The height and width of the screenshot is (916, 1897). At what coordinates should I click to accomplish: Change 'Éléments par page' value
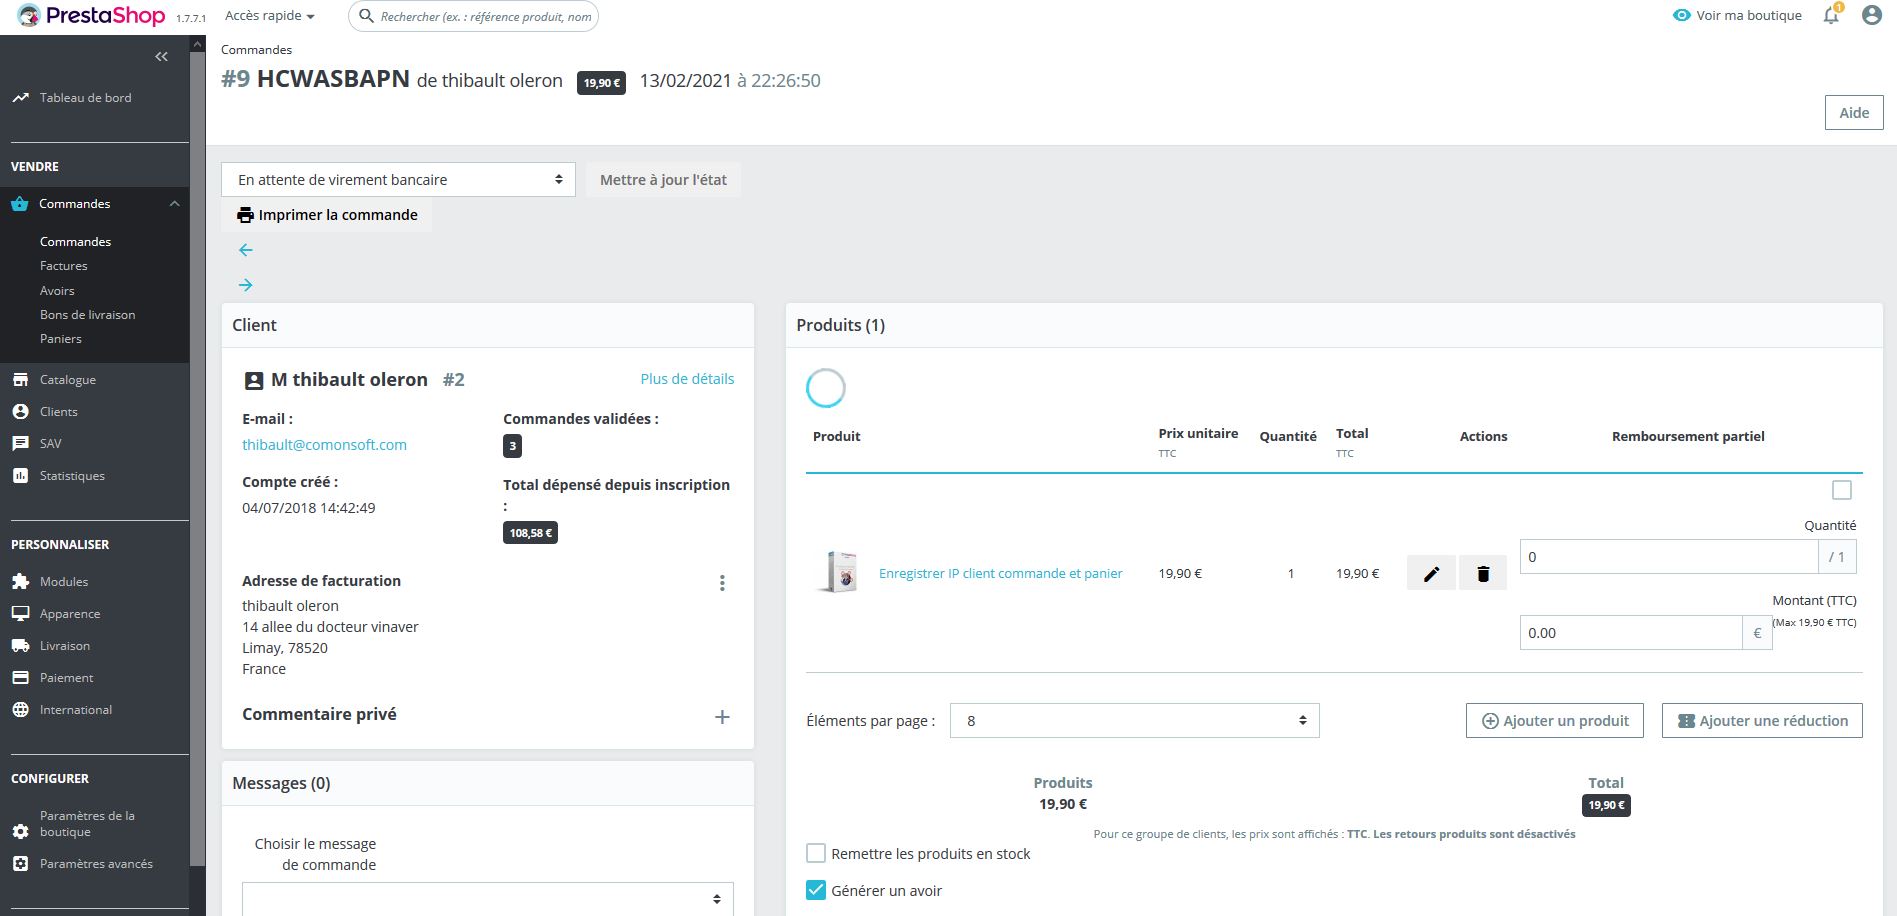1134,720
